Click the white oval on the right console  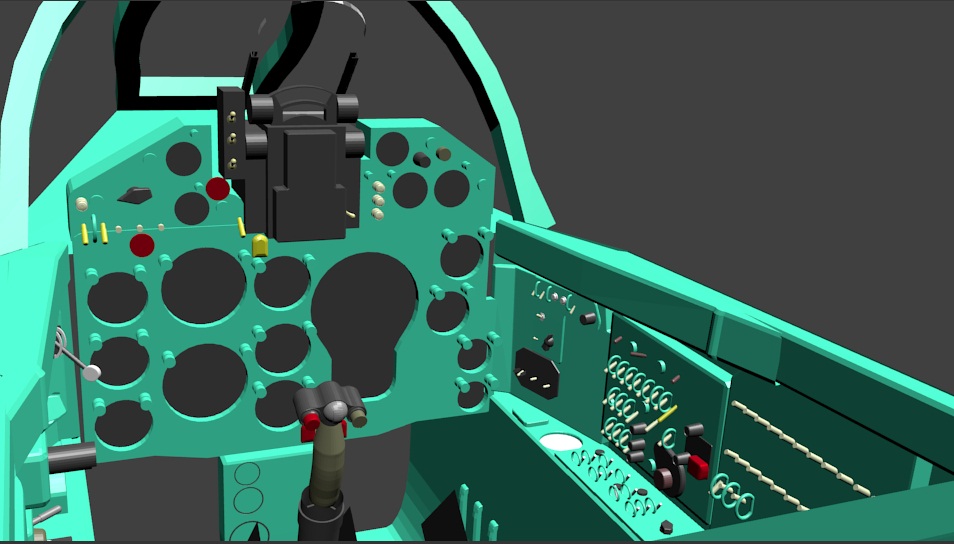(560, 442)
